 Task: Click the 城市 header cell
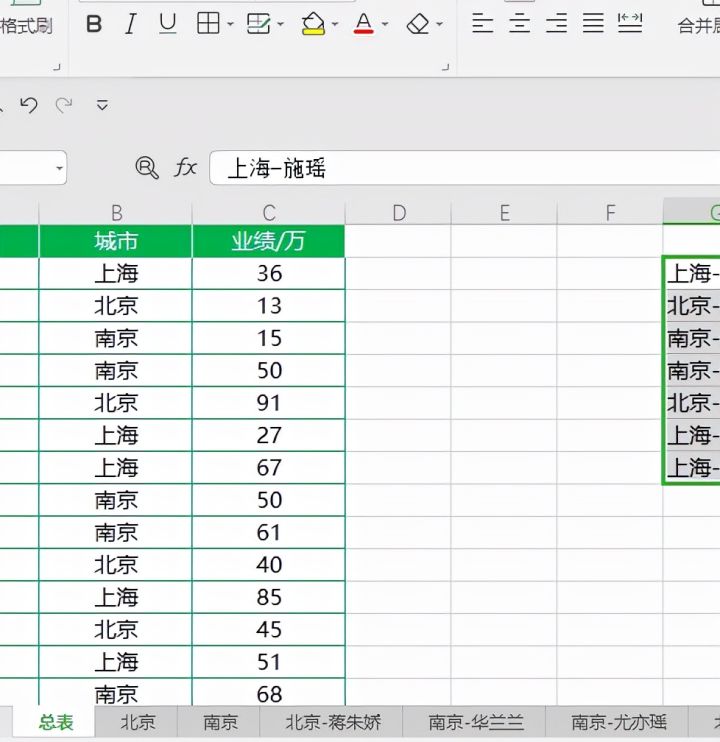[x=116, y=241]
